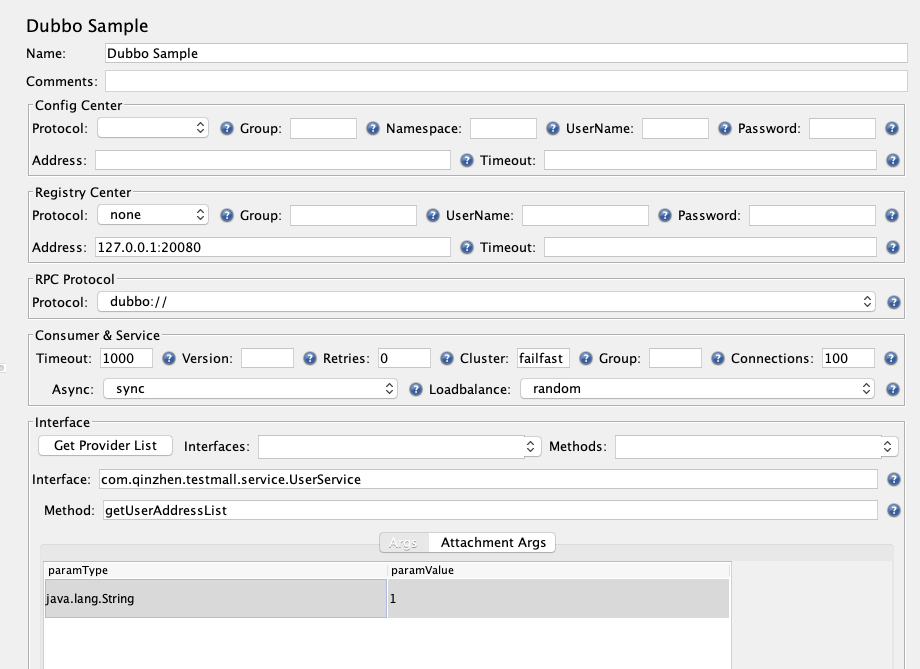Click Registry Center Address field 127.0.0.1:20080
This screenshot has height=669, width=920.
pyautogui.click(x=273, y=247)
